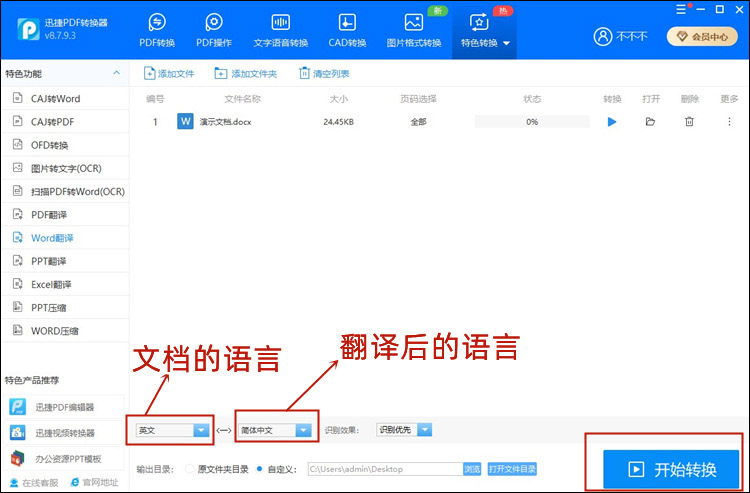The height and width of the screenshot is (493, 750).
Task: Select PDF翻译 in sidebar
Action: coord(65,215)
